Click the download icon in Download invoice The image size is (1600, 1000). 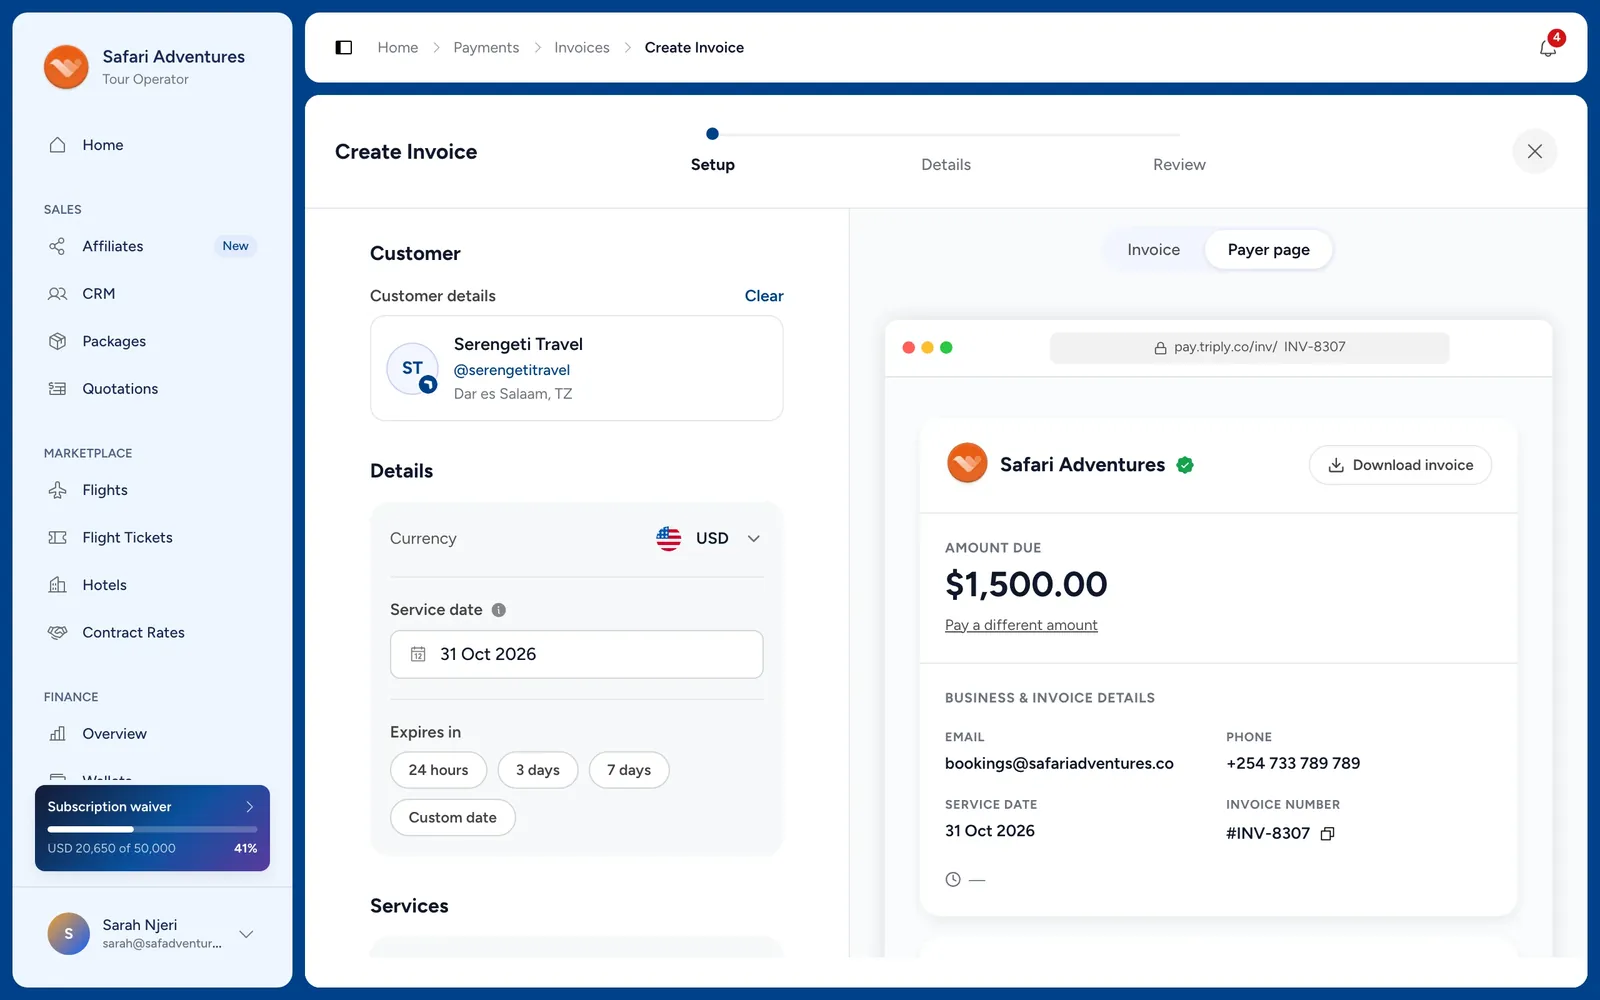[1336, 465]
